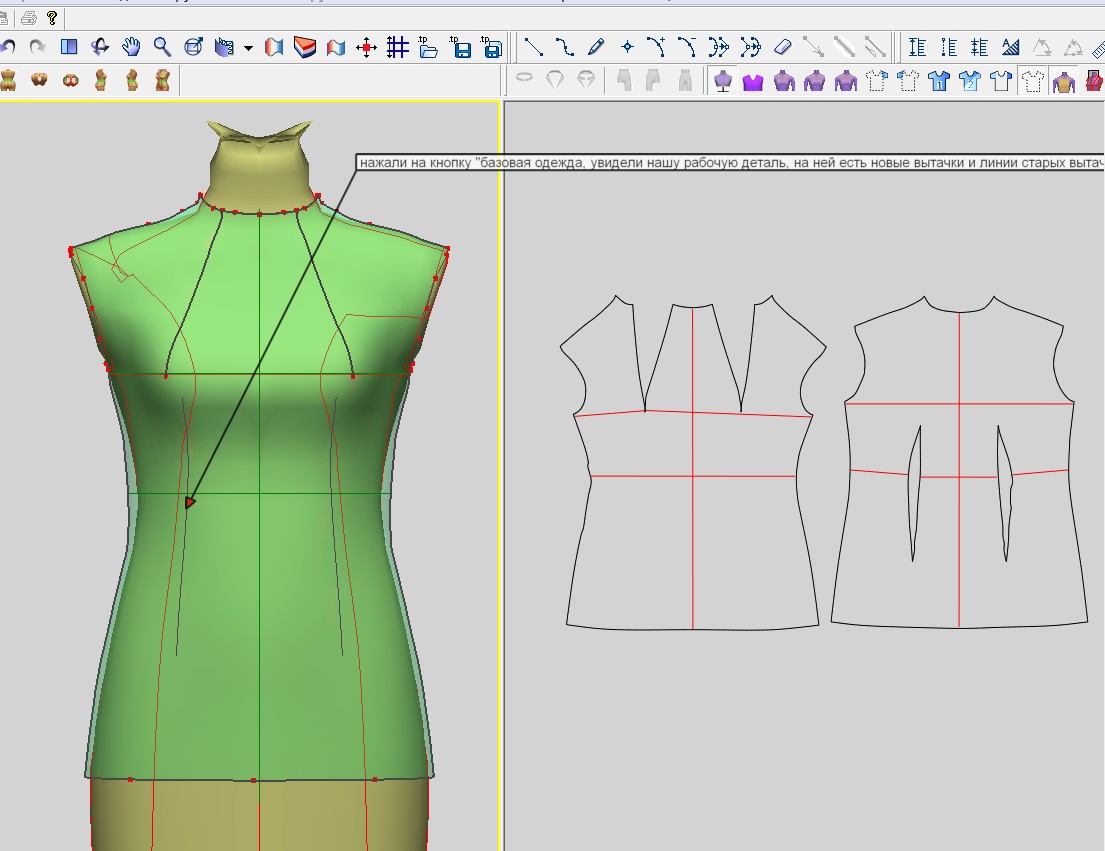Expand the dropdown arrow beside the measuring tape shape icon
The height and width of the screenshot is (851, 1105).
(248, 48)
